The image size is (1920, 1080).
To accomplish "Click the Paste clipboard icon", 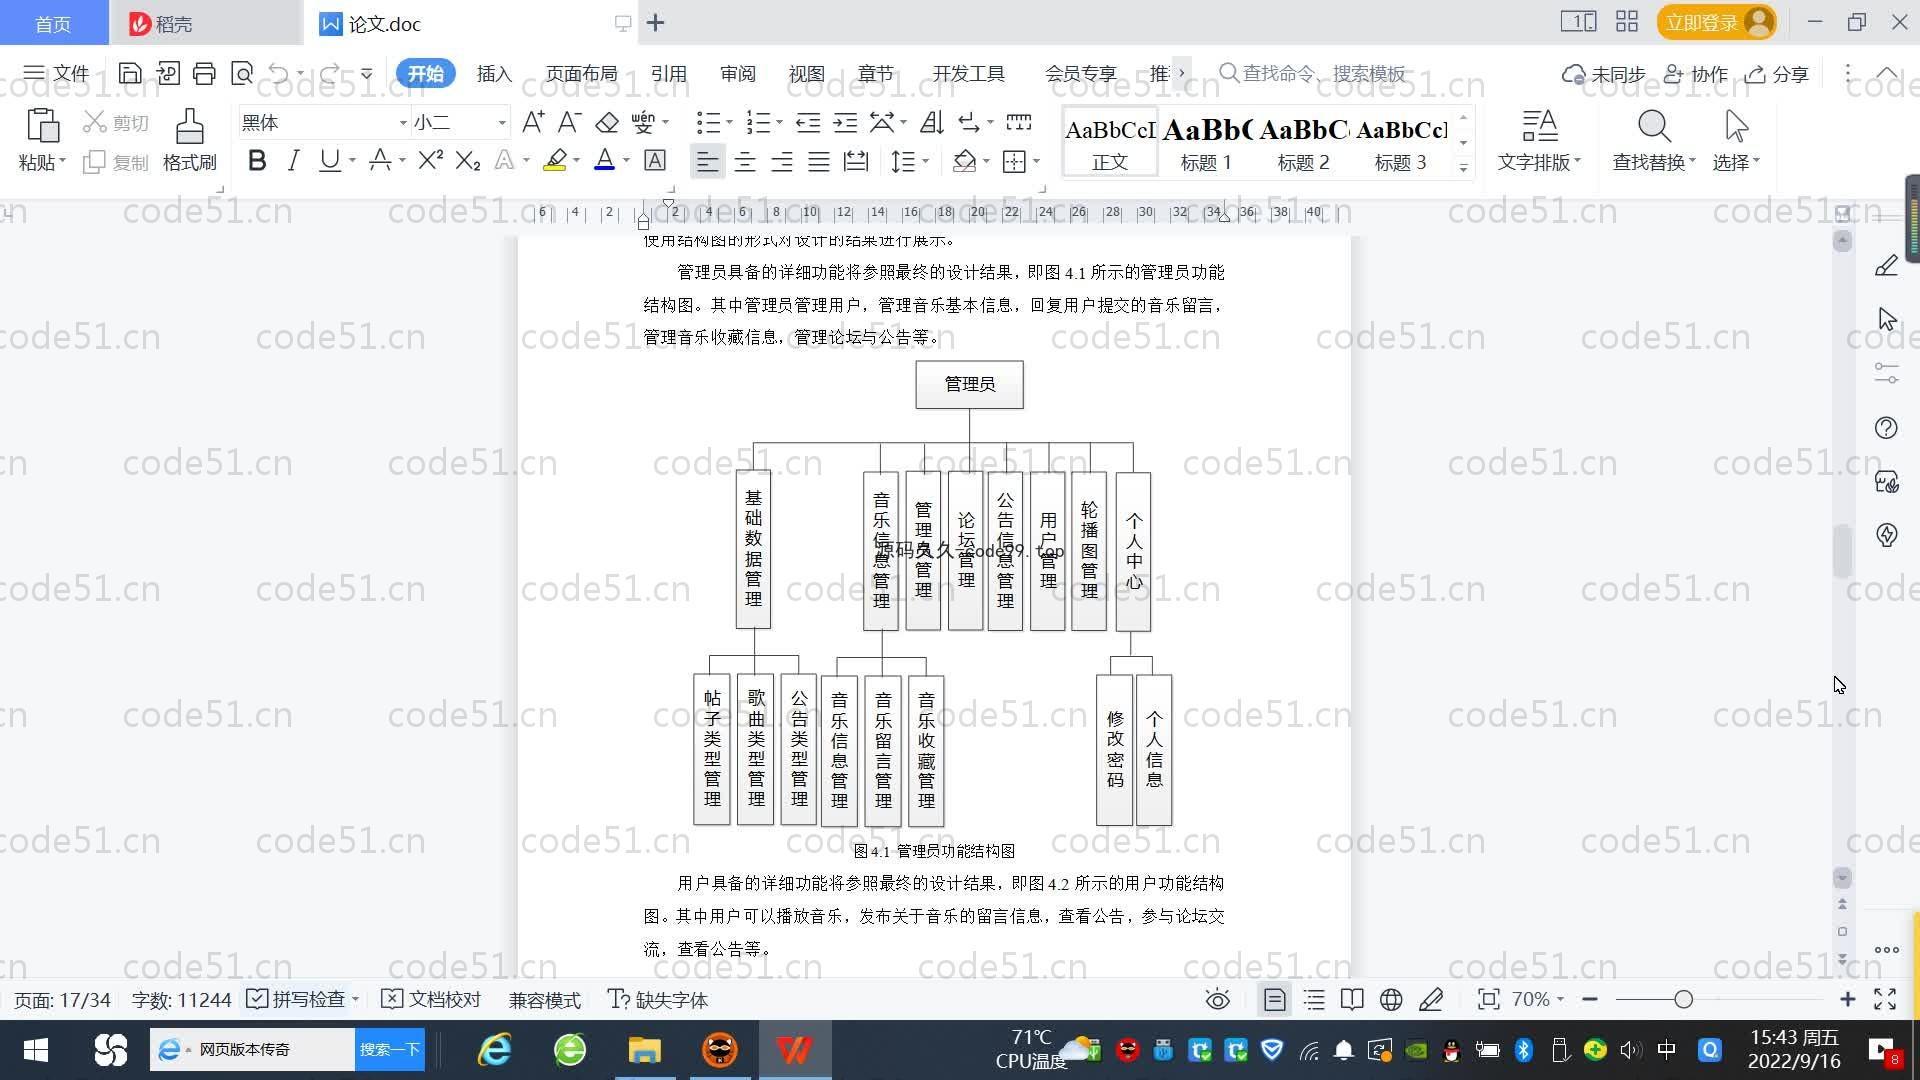I will (x=42, y=126).
